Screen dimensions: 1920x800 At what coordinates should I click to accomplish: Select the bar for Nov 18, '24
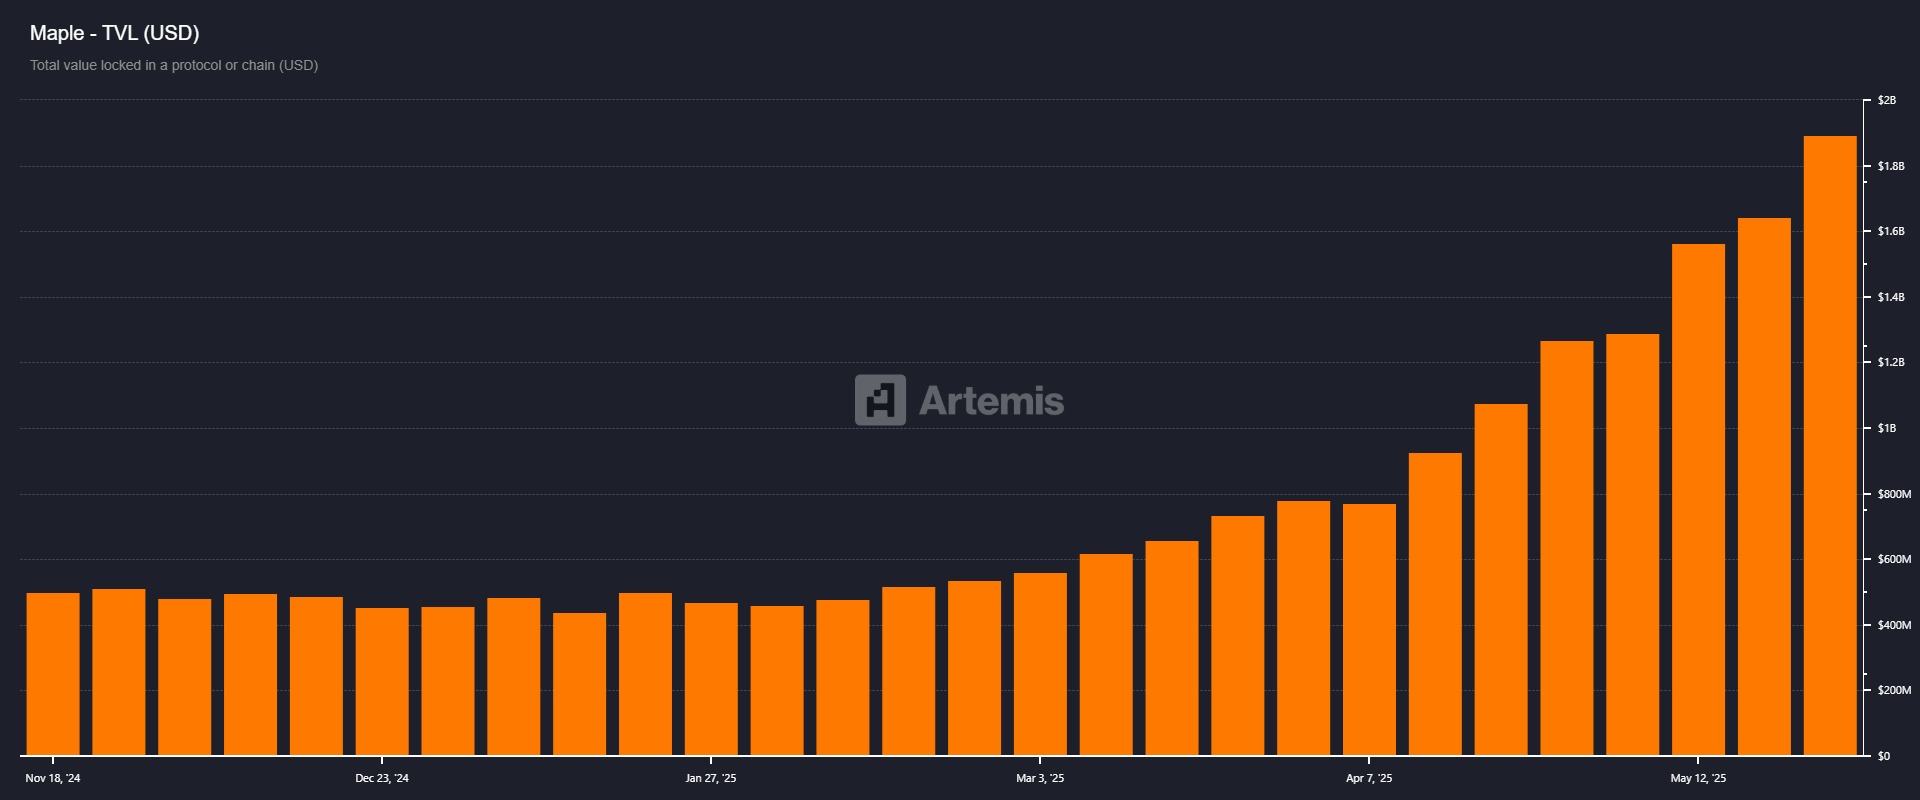pyautogui.click(x=53, y=674)
